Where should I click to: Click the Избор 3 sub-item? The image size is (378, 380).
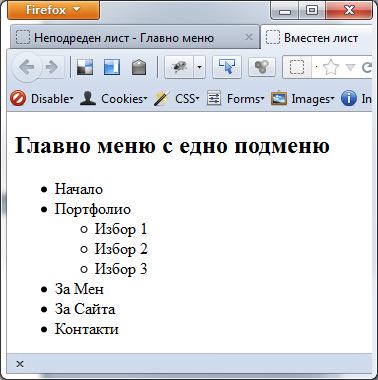[x=121, y=269]
